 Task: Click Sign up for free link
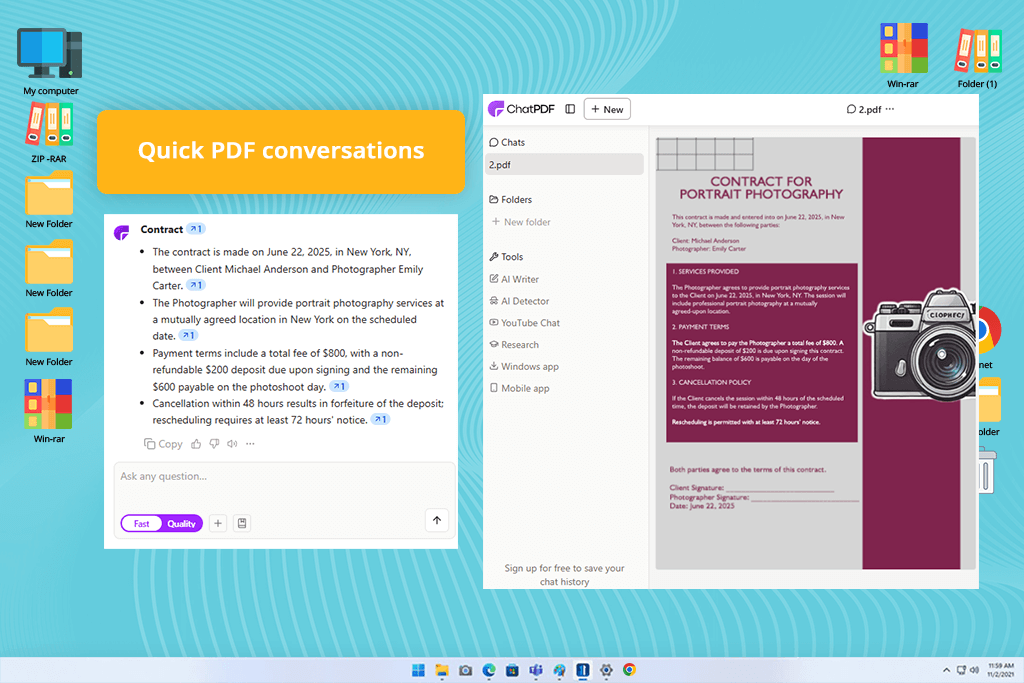tap(564, 575)
